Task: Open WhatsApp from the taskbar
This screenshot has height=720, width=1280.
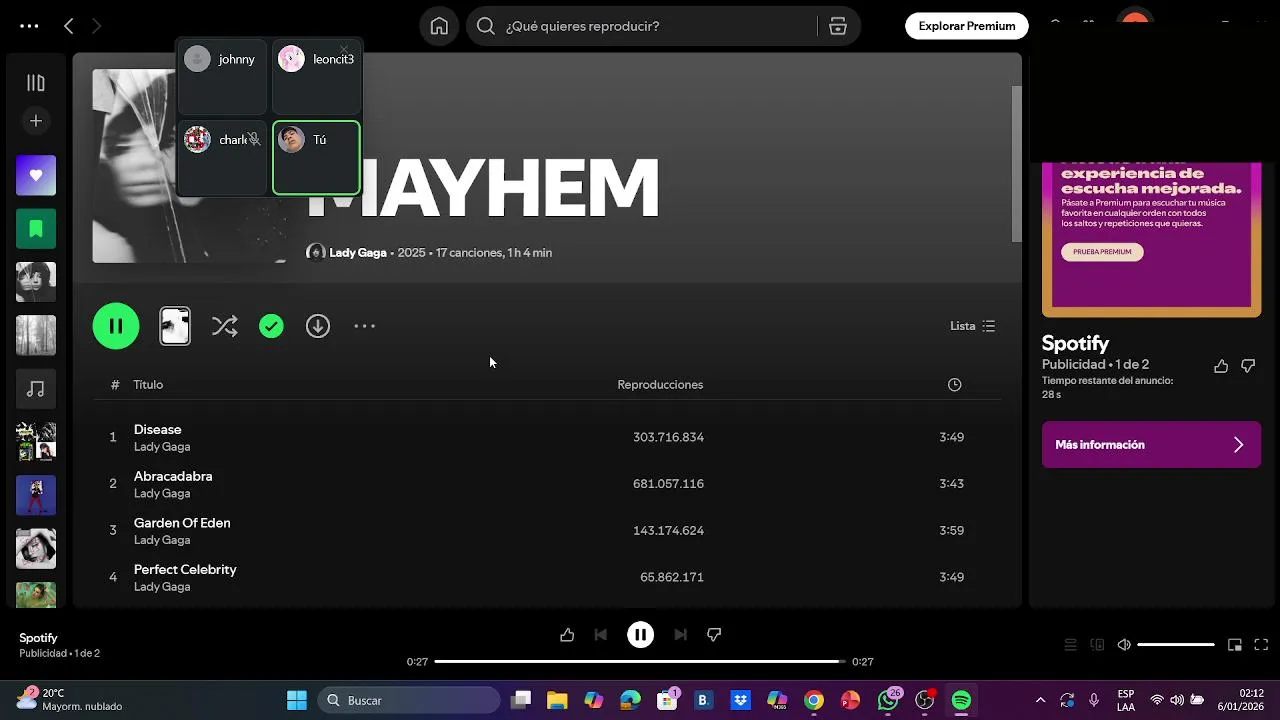Action: pyautogui.click(x=888, y=700)
